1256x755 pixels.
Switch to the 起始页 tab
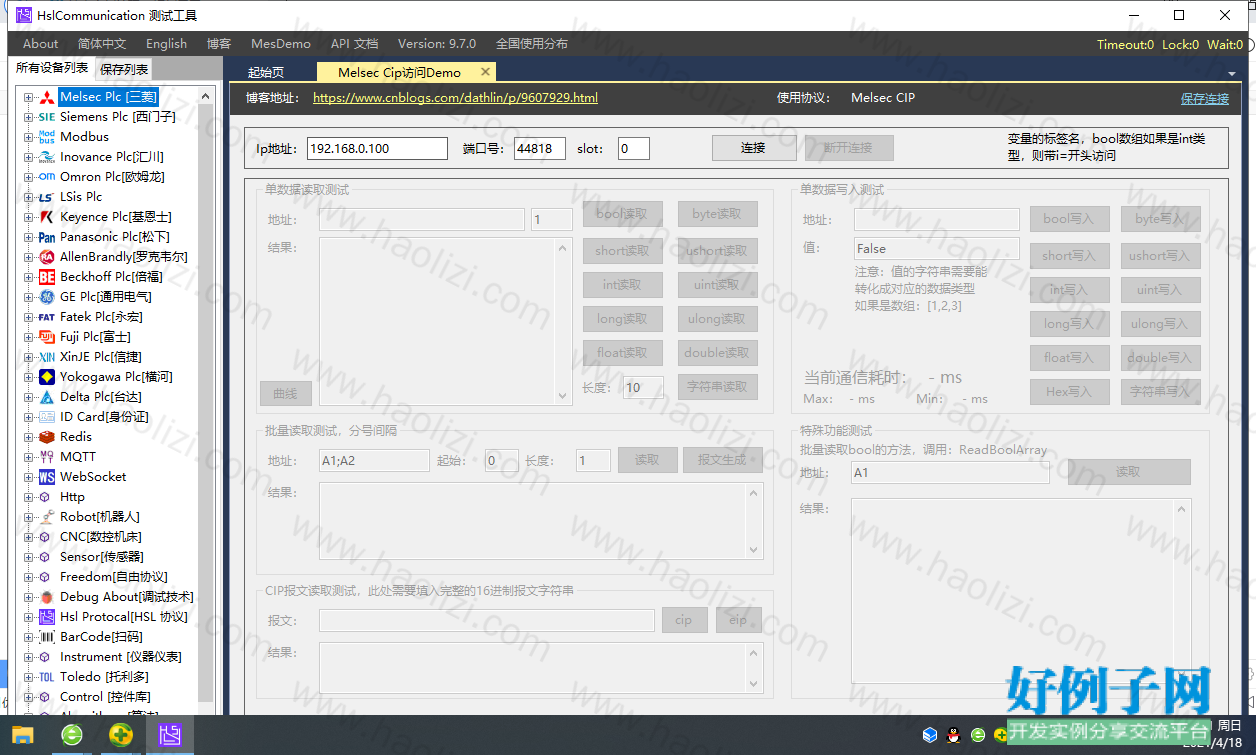click(266, 72)
